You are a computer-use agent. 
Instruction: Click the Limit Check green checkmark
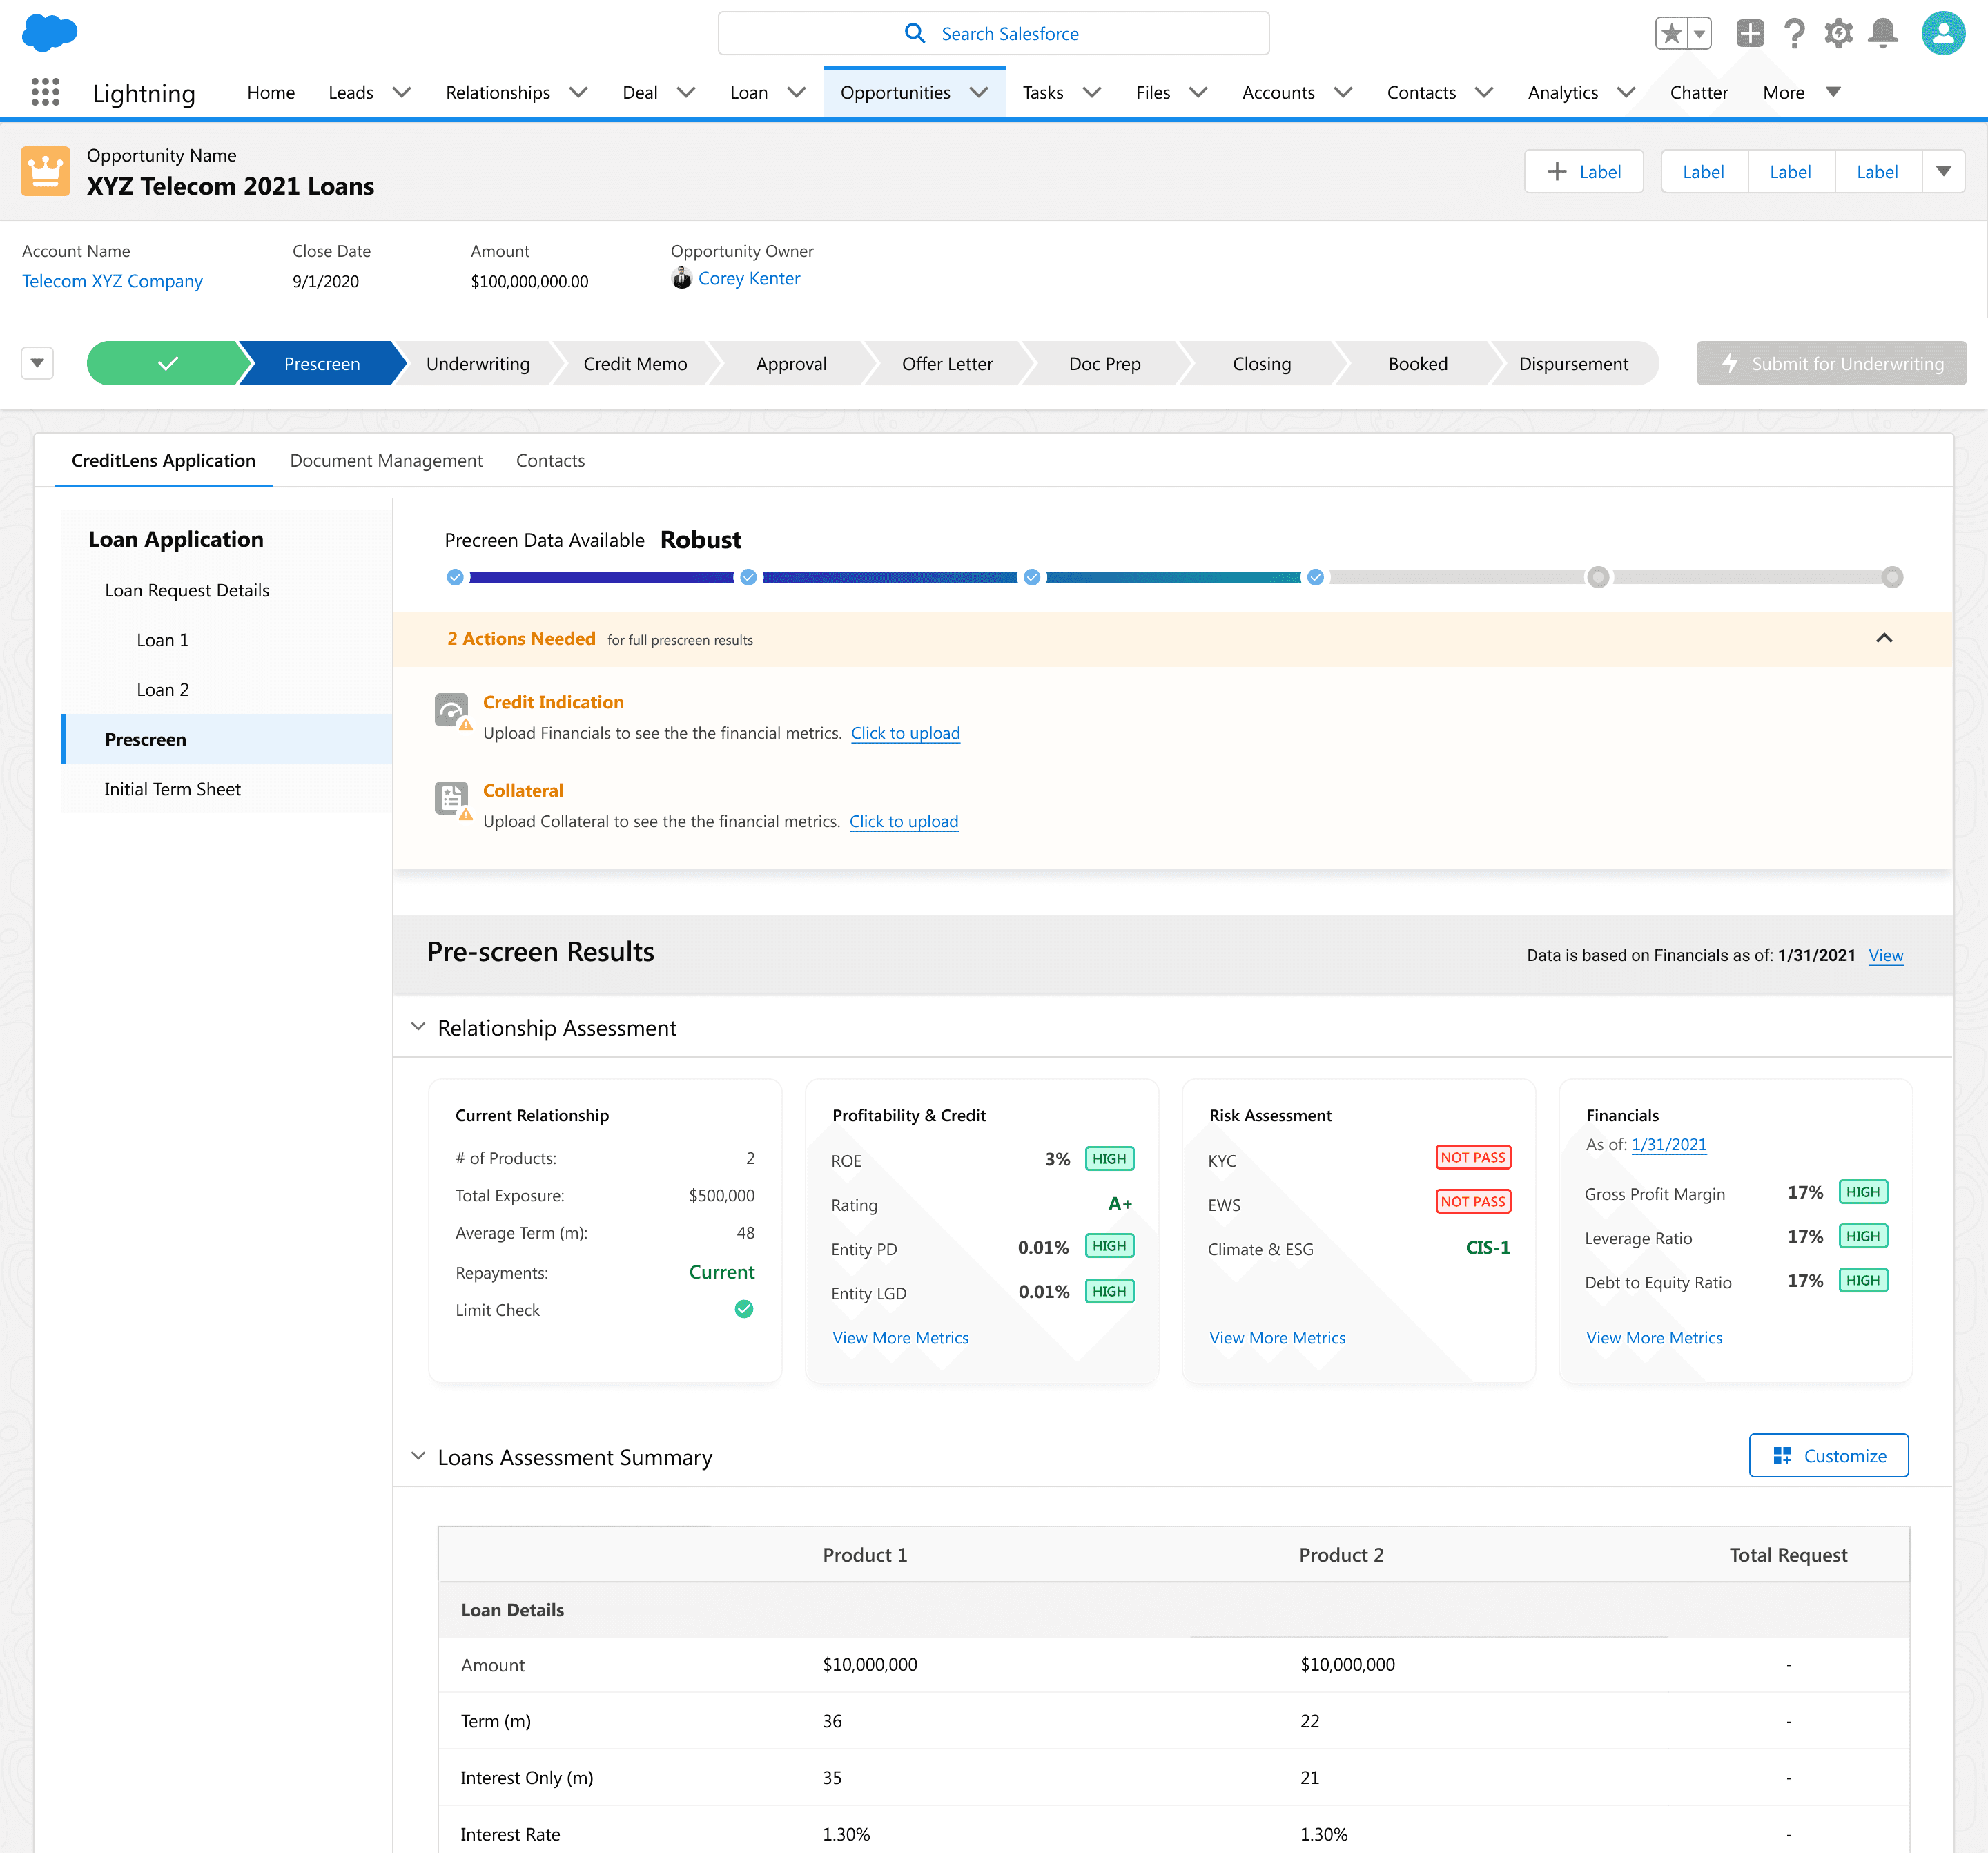click(x=744, y=1309)
